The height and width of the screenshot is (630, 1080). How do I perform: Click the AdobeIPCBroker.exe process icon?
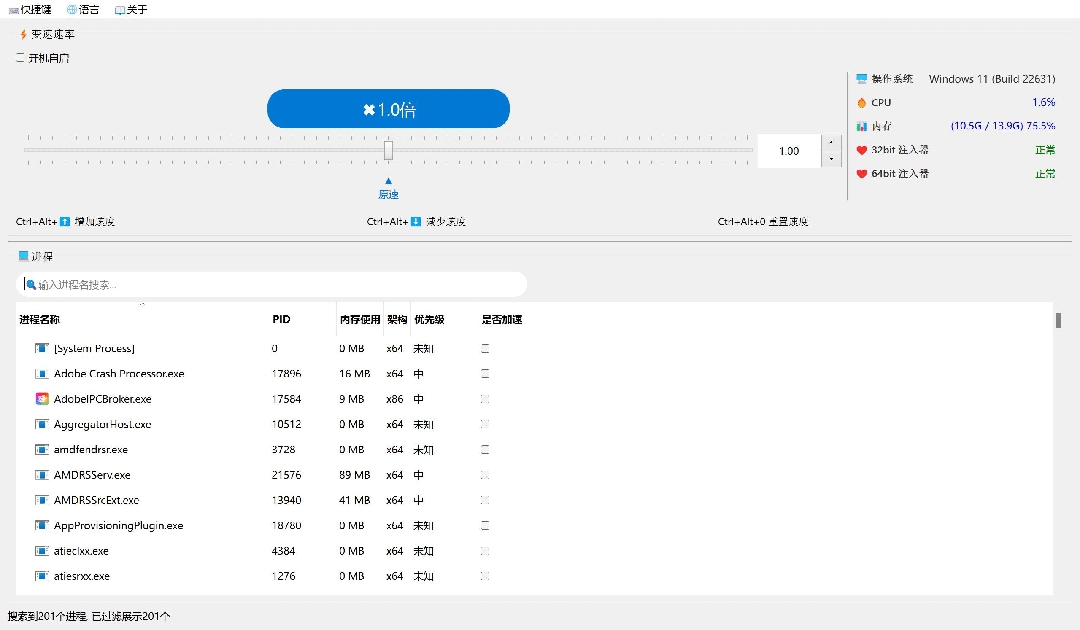click(42, 399)
